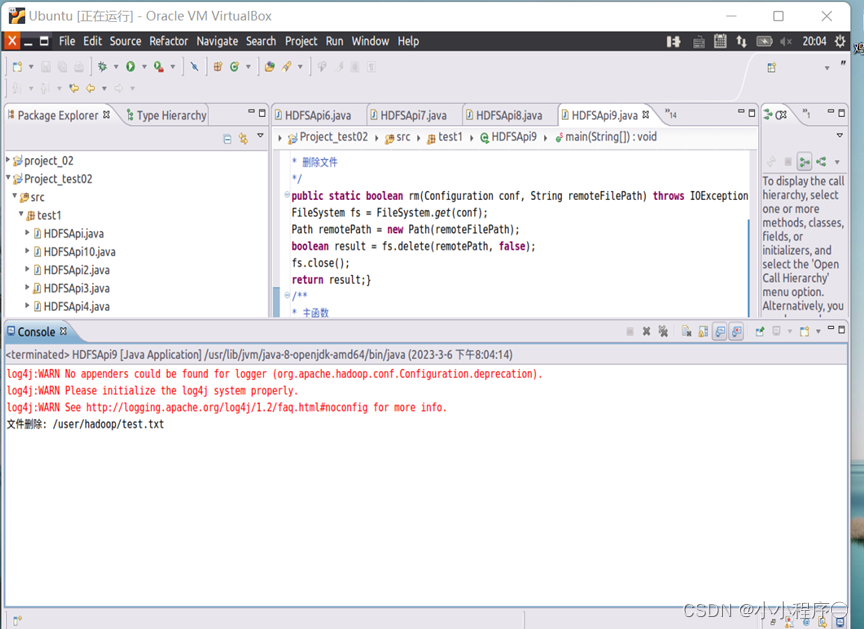Switch to the HDFSApi7.java editor tab

[x=413, y=115]
